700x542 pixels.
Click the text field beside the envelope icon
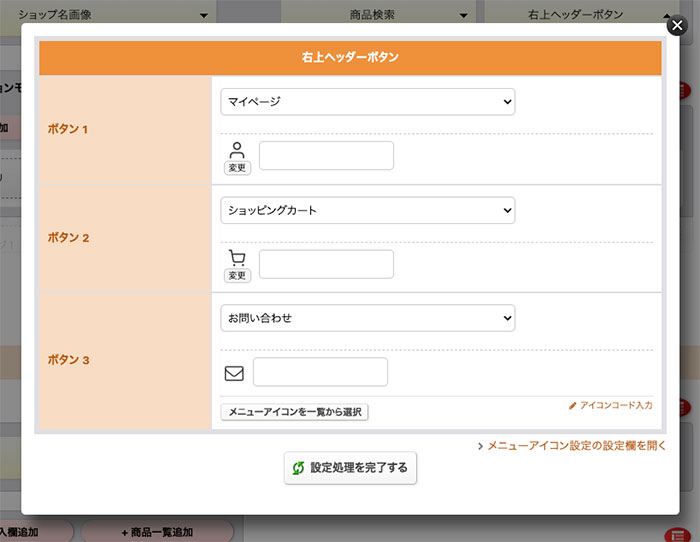(320, 372)
